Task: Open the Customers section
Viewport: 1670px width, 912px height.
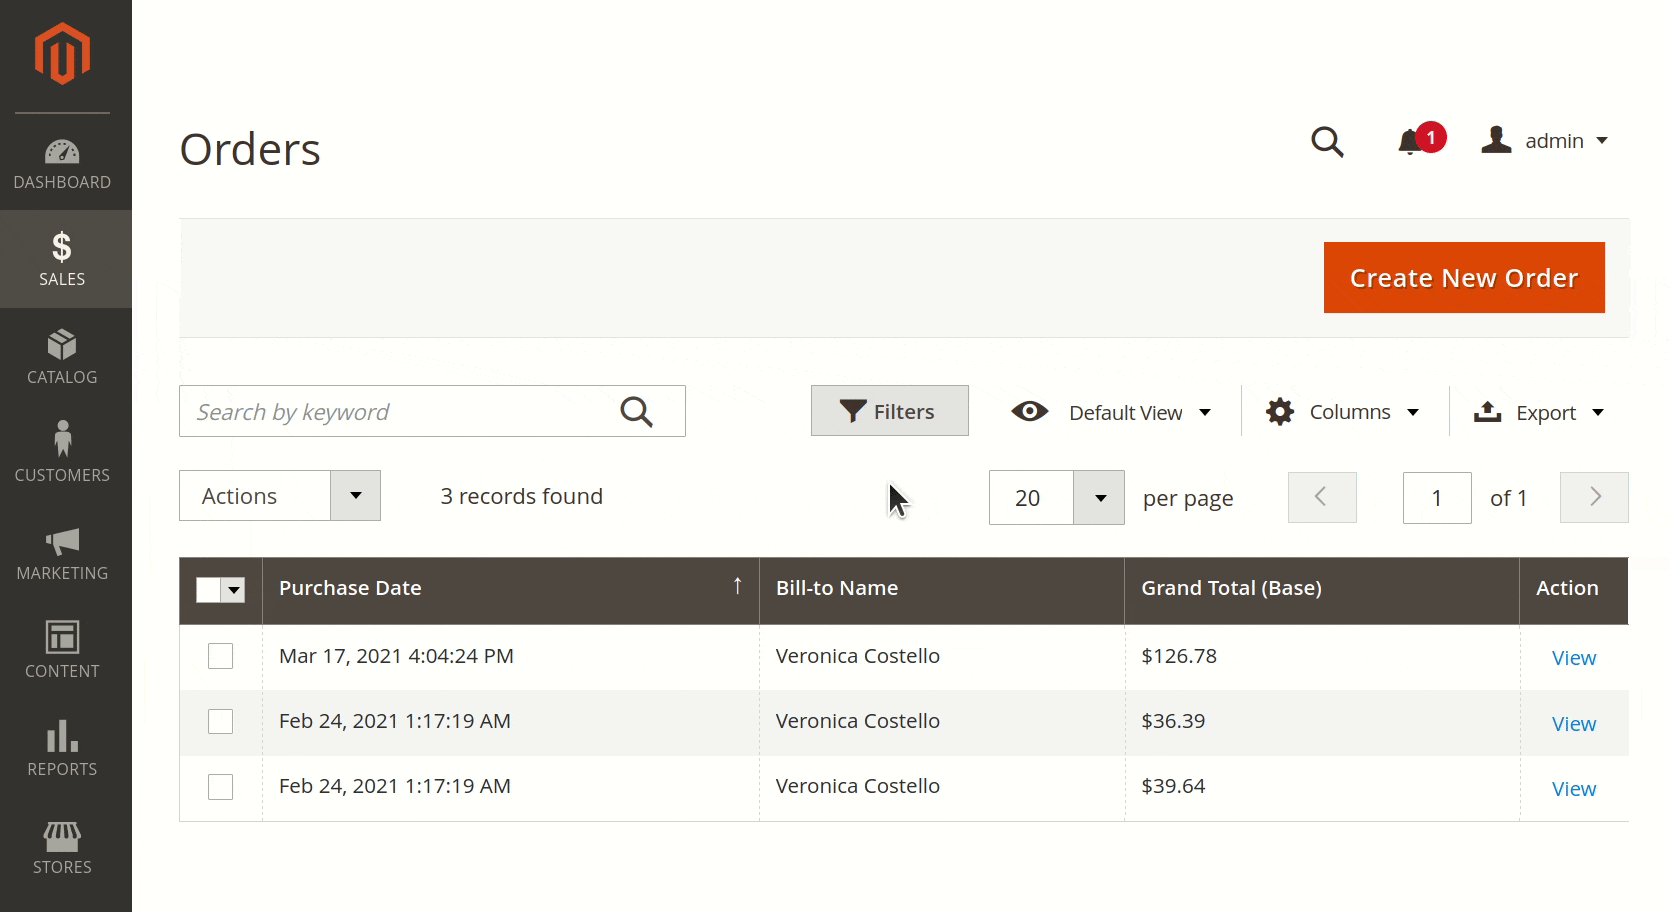Action: tap(62, 453)
